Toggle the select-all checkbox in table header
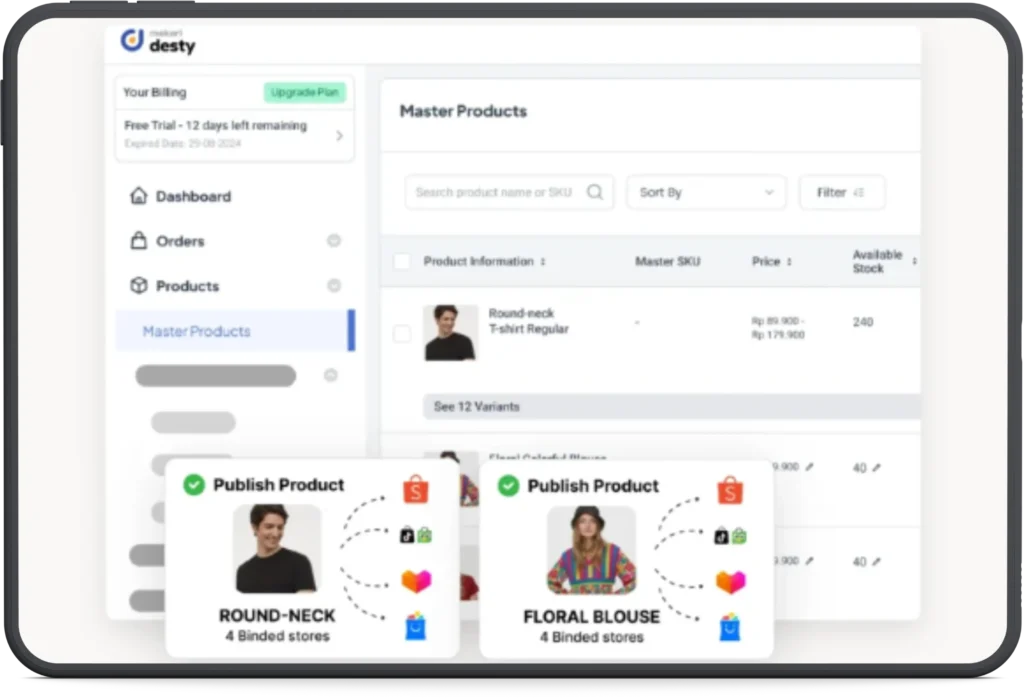The width and height of the screenshot is (1024, 699). click(402, 262)
